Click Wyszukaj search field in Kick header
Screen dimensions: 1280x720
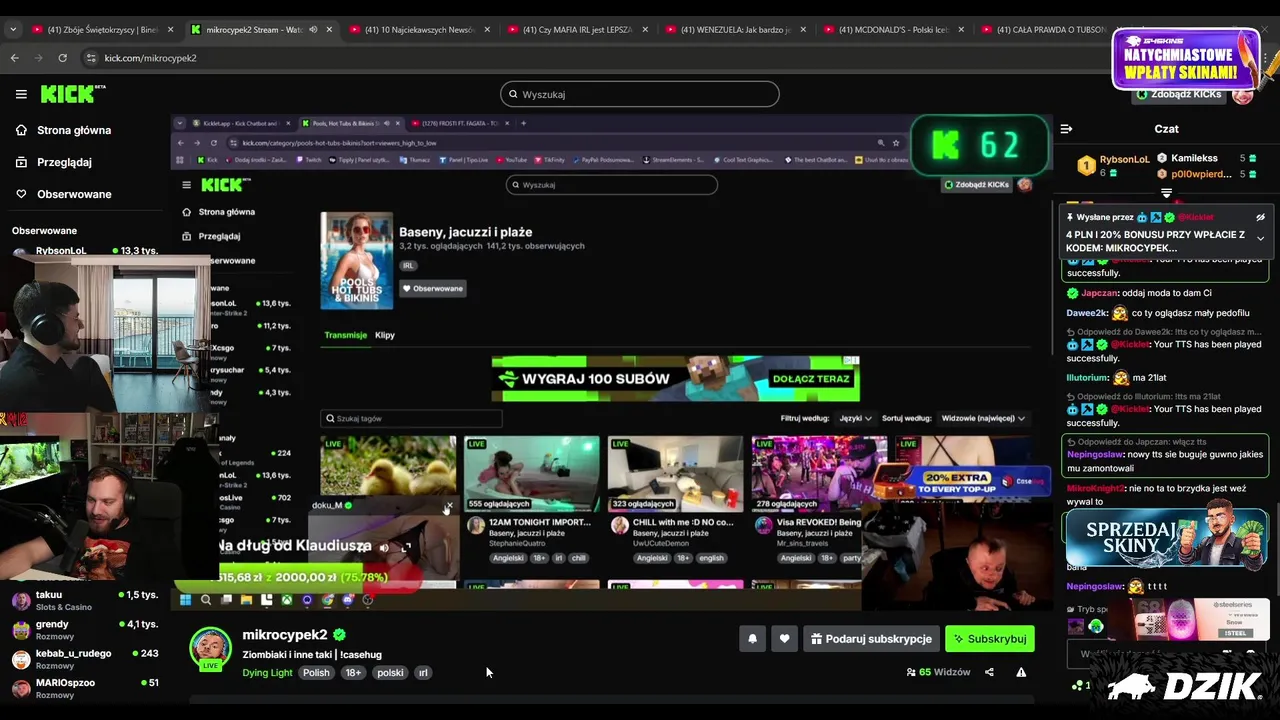(640, 94)
